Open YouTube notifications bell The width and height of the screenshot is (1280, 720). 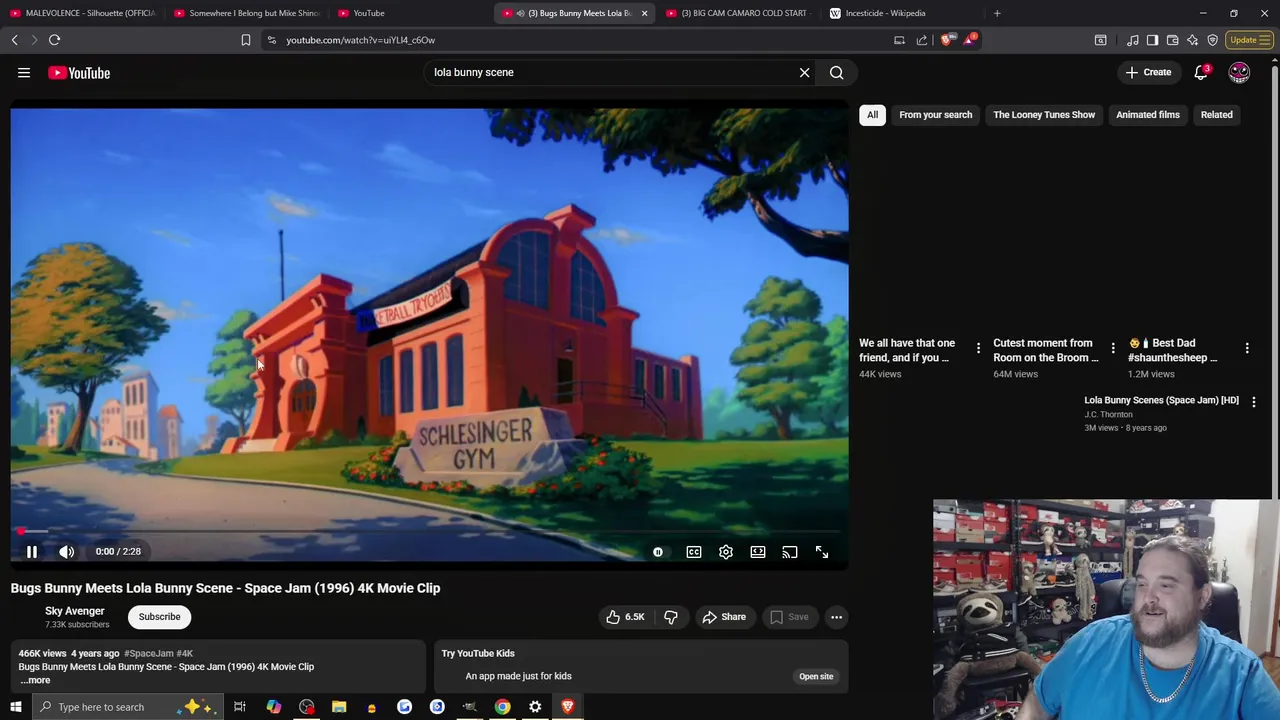click(1201, 72)
